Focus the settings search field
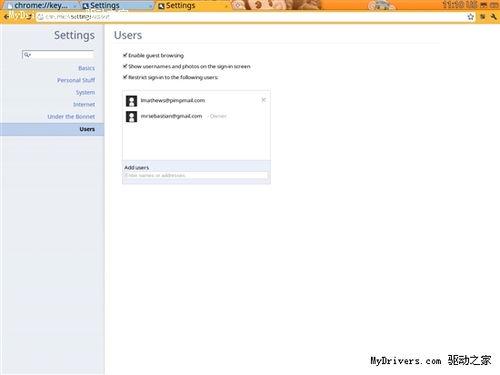The width and height of the screenshot is (500, 375). [x=58, y=55]
